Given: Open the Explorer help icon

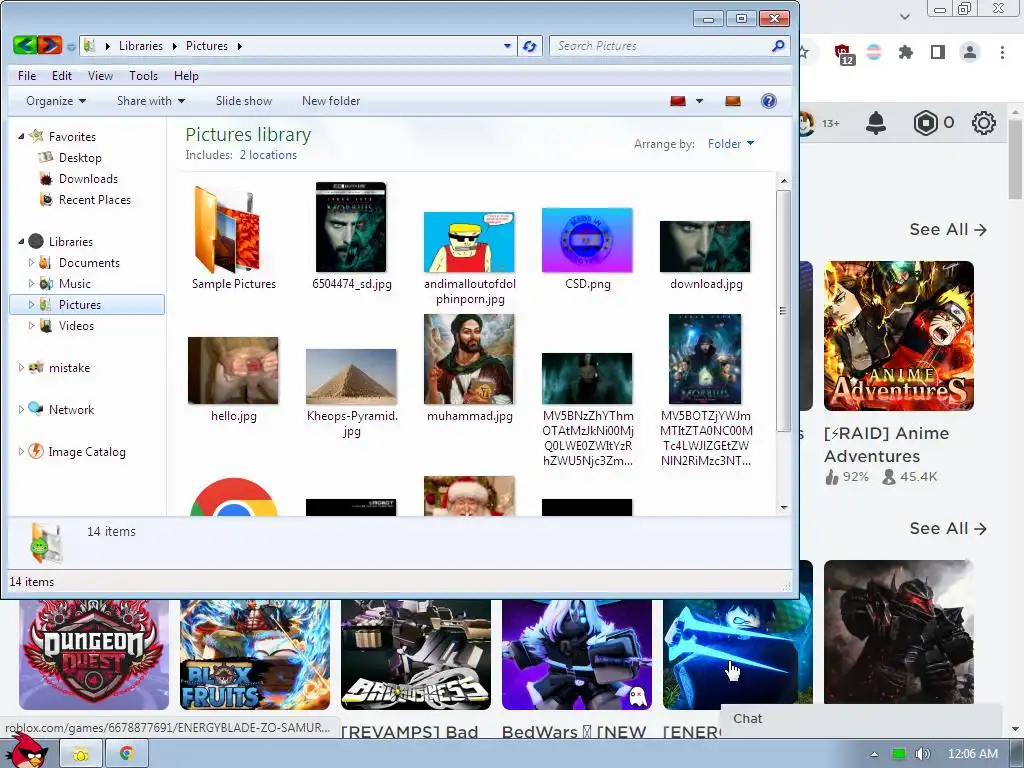Looking at the screenshot, I should [769, 101].
